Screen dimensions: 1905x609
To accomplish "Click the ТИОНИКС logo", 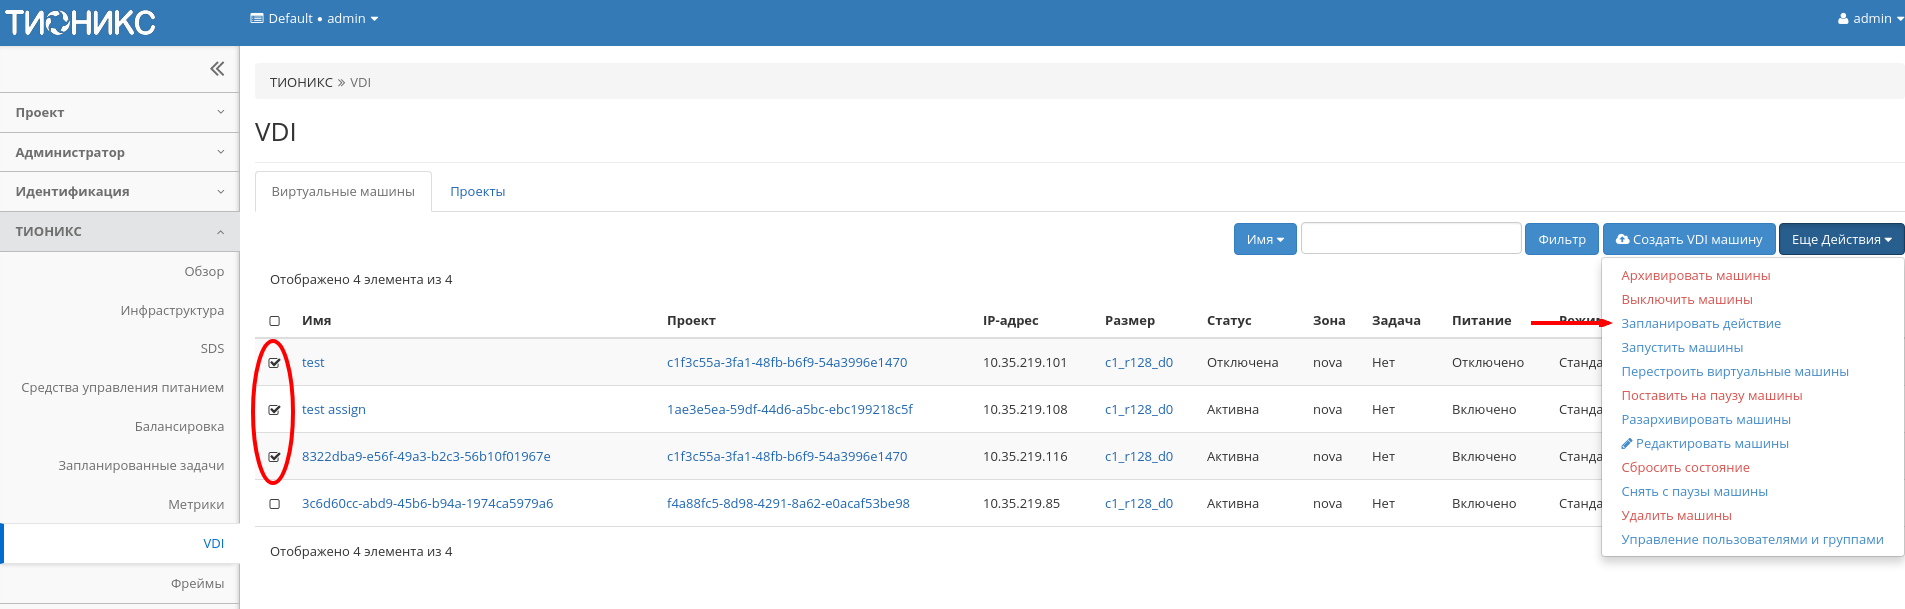I will (x=80, y=22).
